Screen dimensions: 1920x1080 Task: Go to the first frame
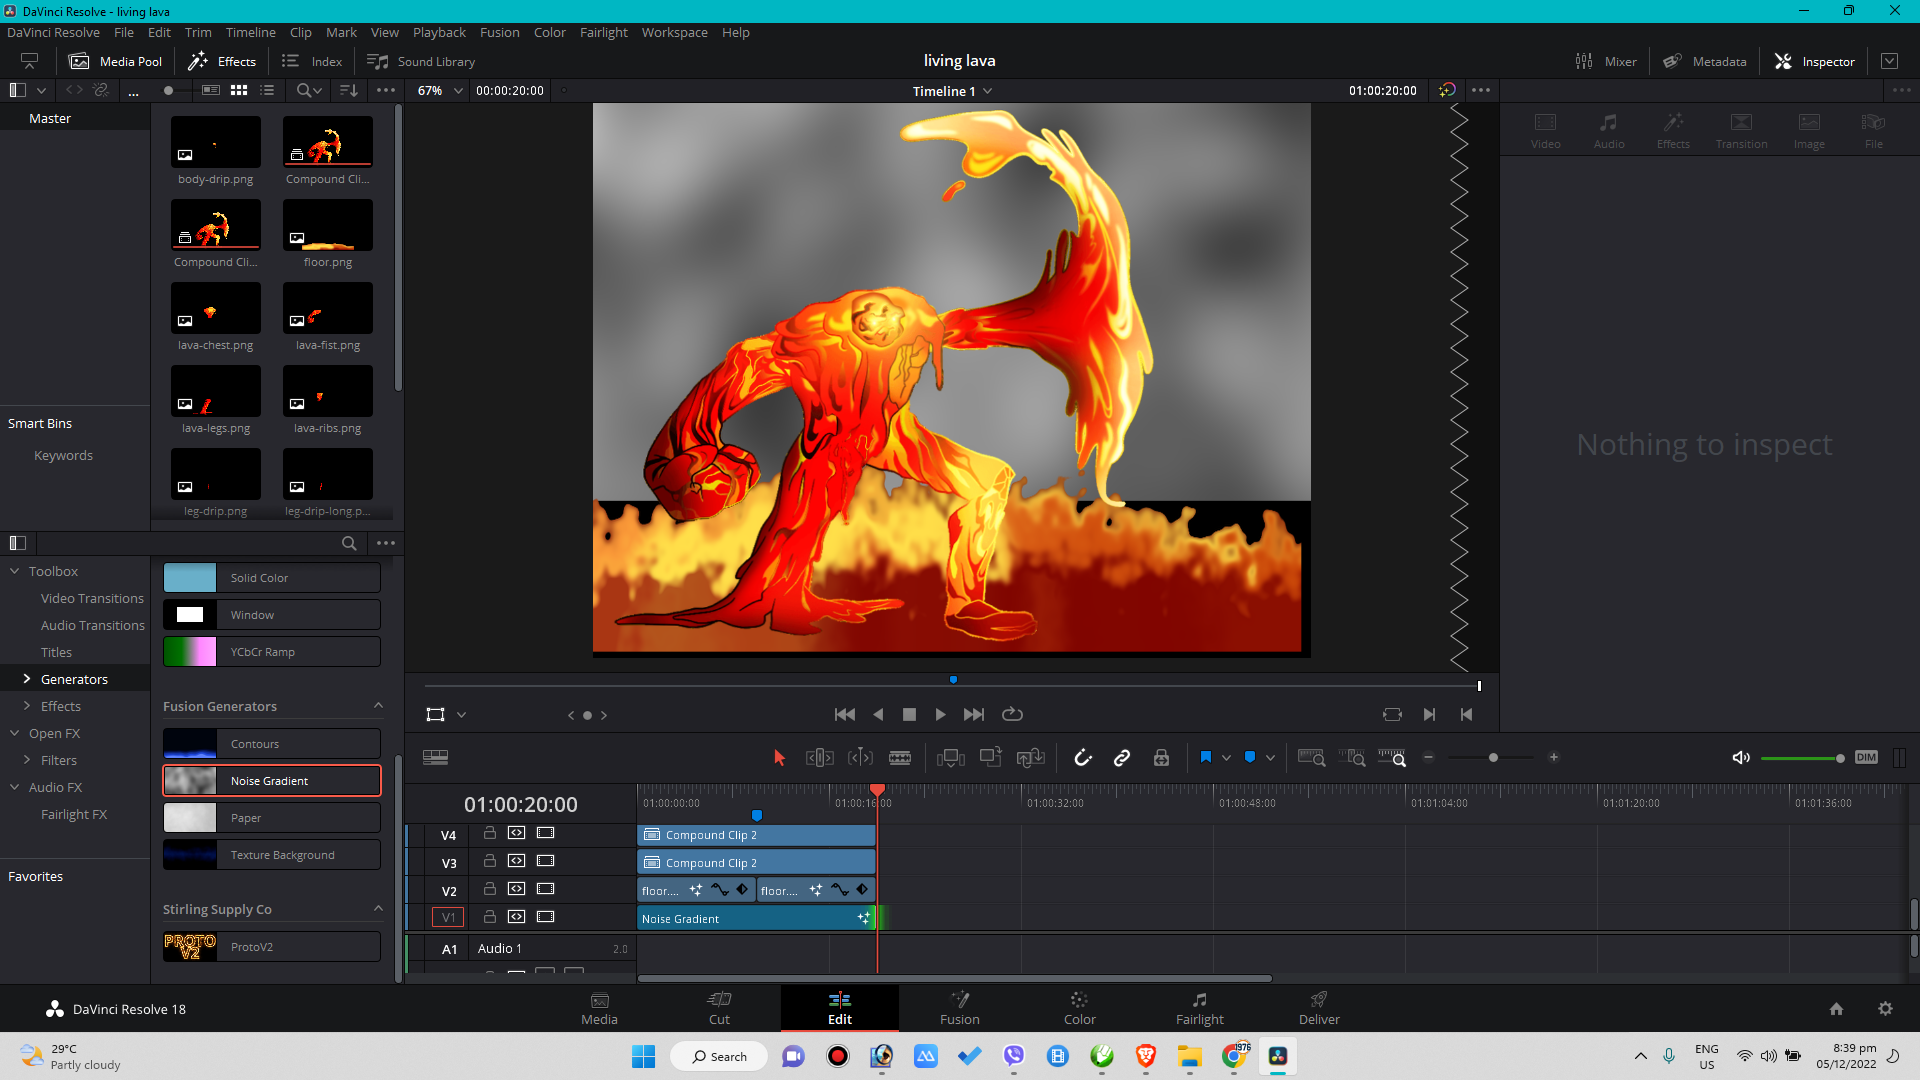coord(845,715)
